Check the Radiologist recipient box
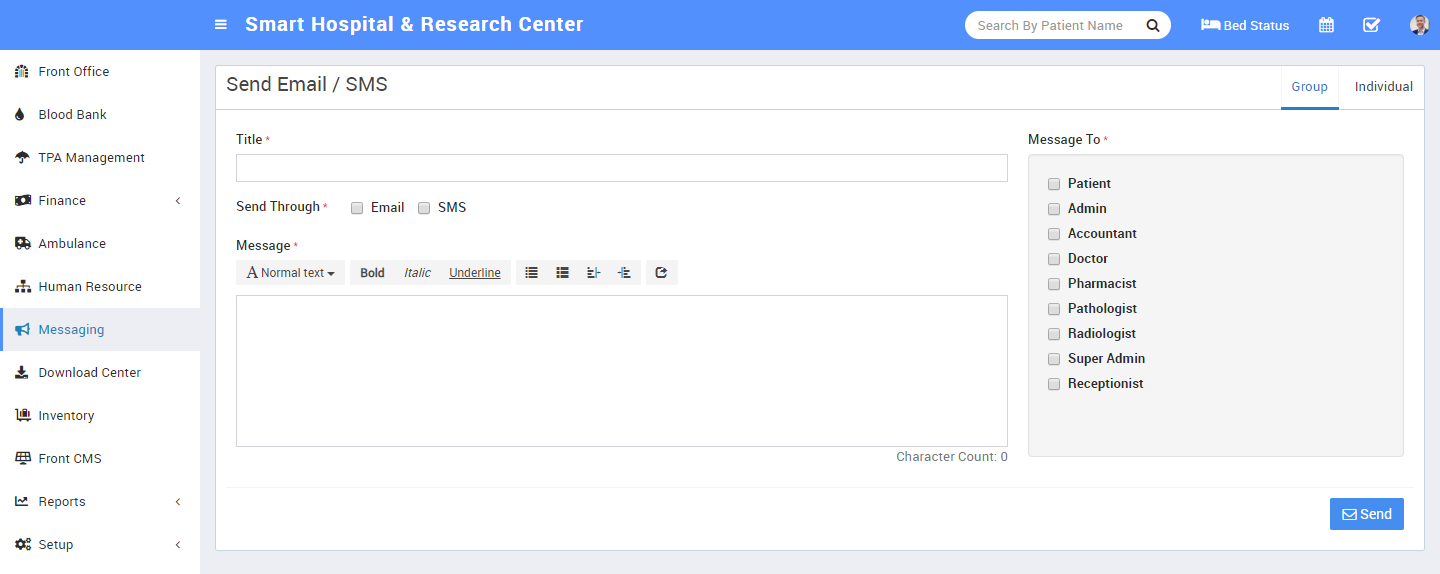1440x574 pixels. (x=1054, y=334)
